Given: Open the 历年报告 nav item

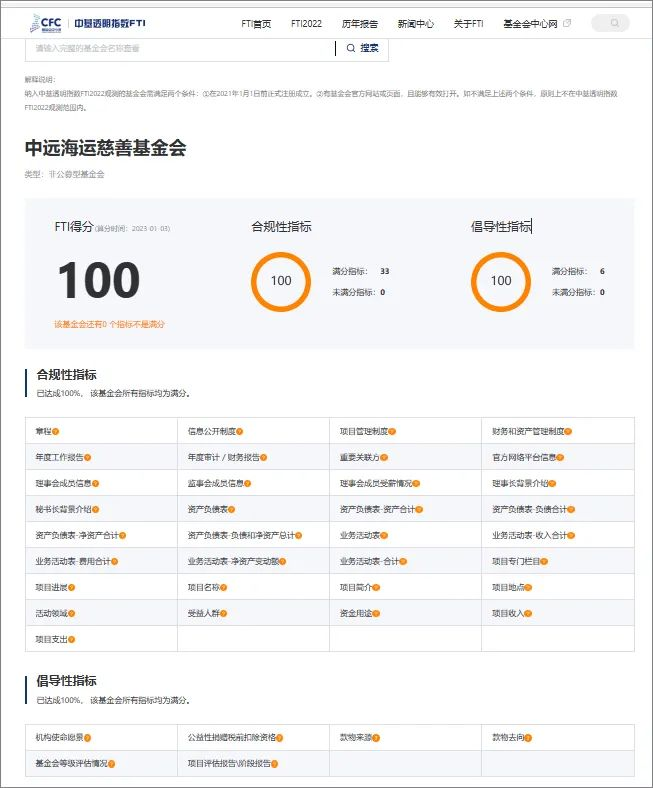Looking at the screenshot, I should point(359,24).
